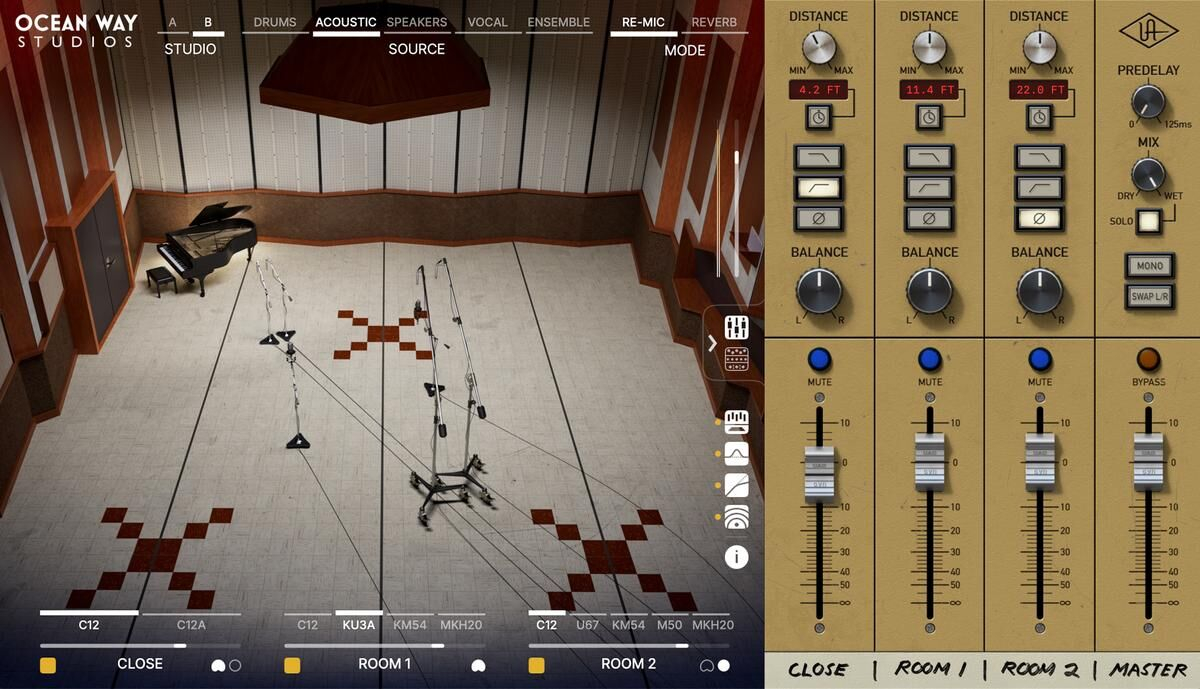Select the EQ bell curve icon
This screenshot has width=1200, height=689.
pyautogui.click(x=737, y=454)
